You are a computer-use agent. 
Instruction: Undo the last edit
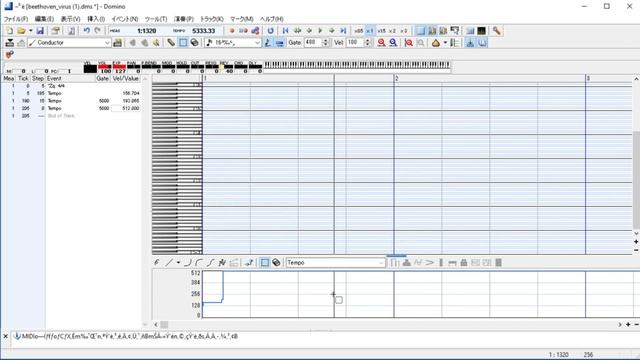(87, 31)
